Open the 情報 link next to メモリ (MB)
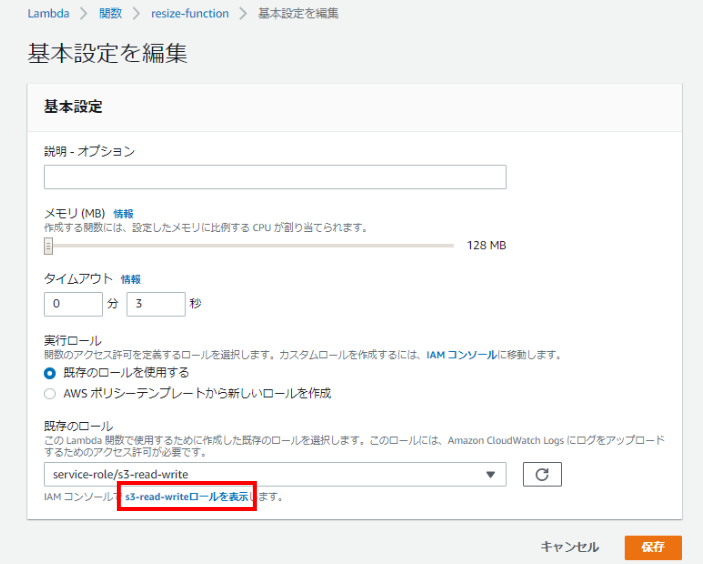The height and width of the screenshot is (564, 703). click(123, 213)
